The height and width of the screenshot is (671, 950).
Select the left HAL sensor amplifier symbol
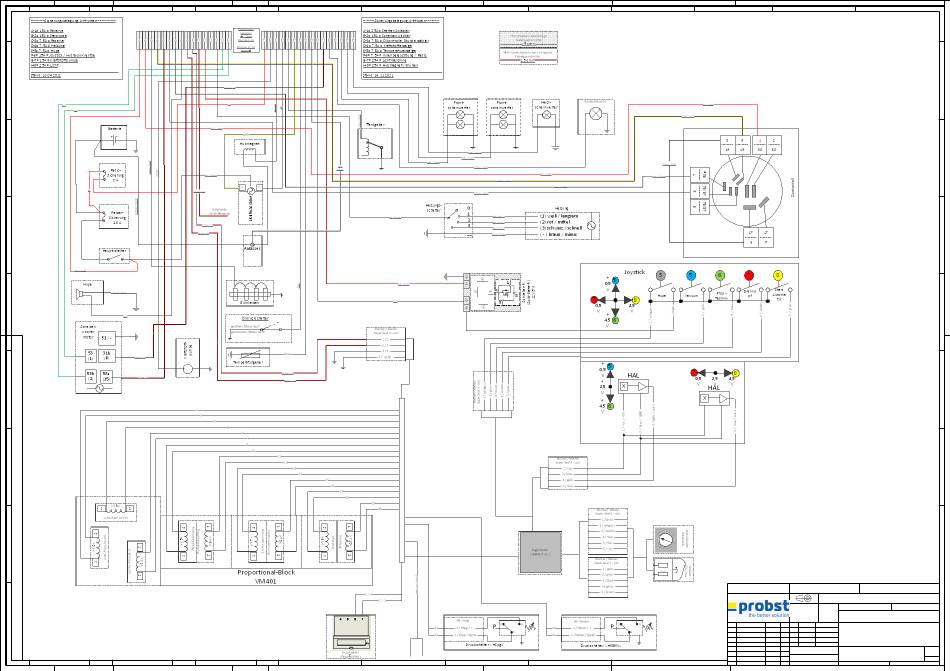click(634, 386)
